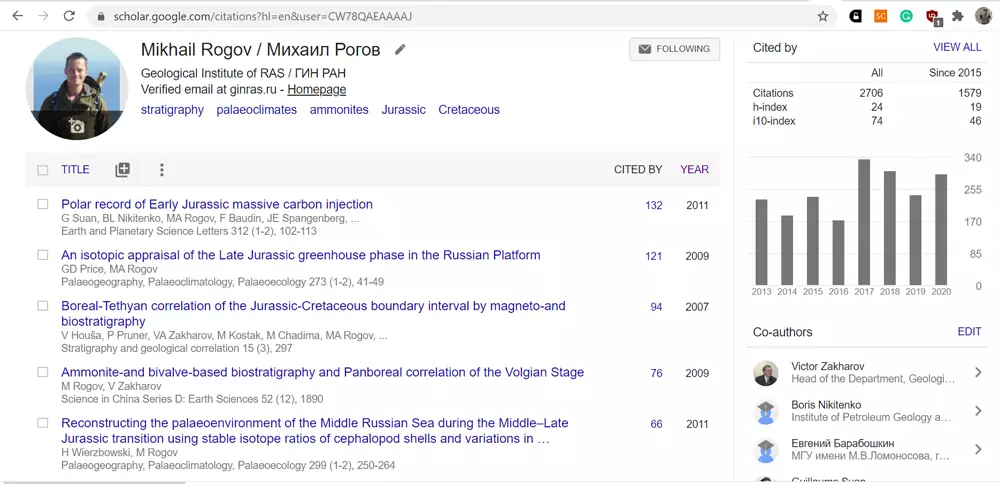Open the green Grammarly extension icon
The height and width of the screenshot is (484, 1000).
906,16
